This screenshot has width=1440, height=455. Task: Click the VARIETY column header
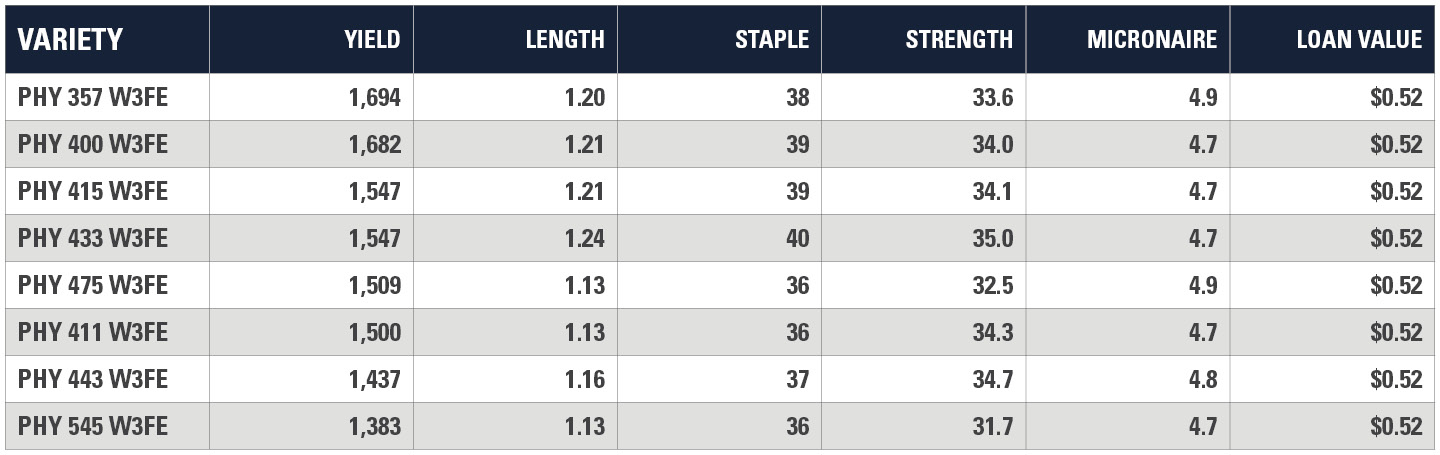(70, 40)
